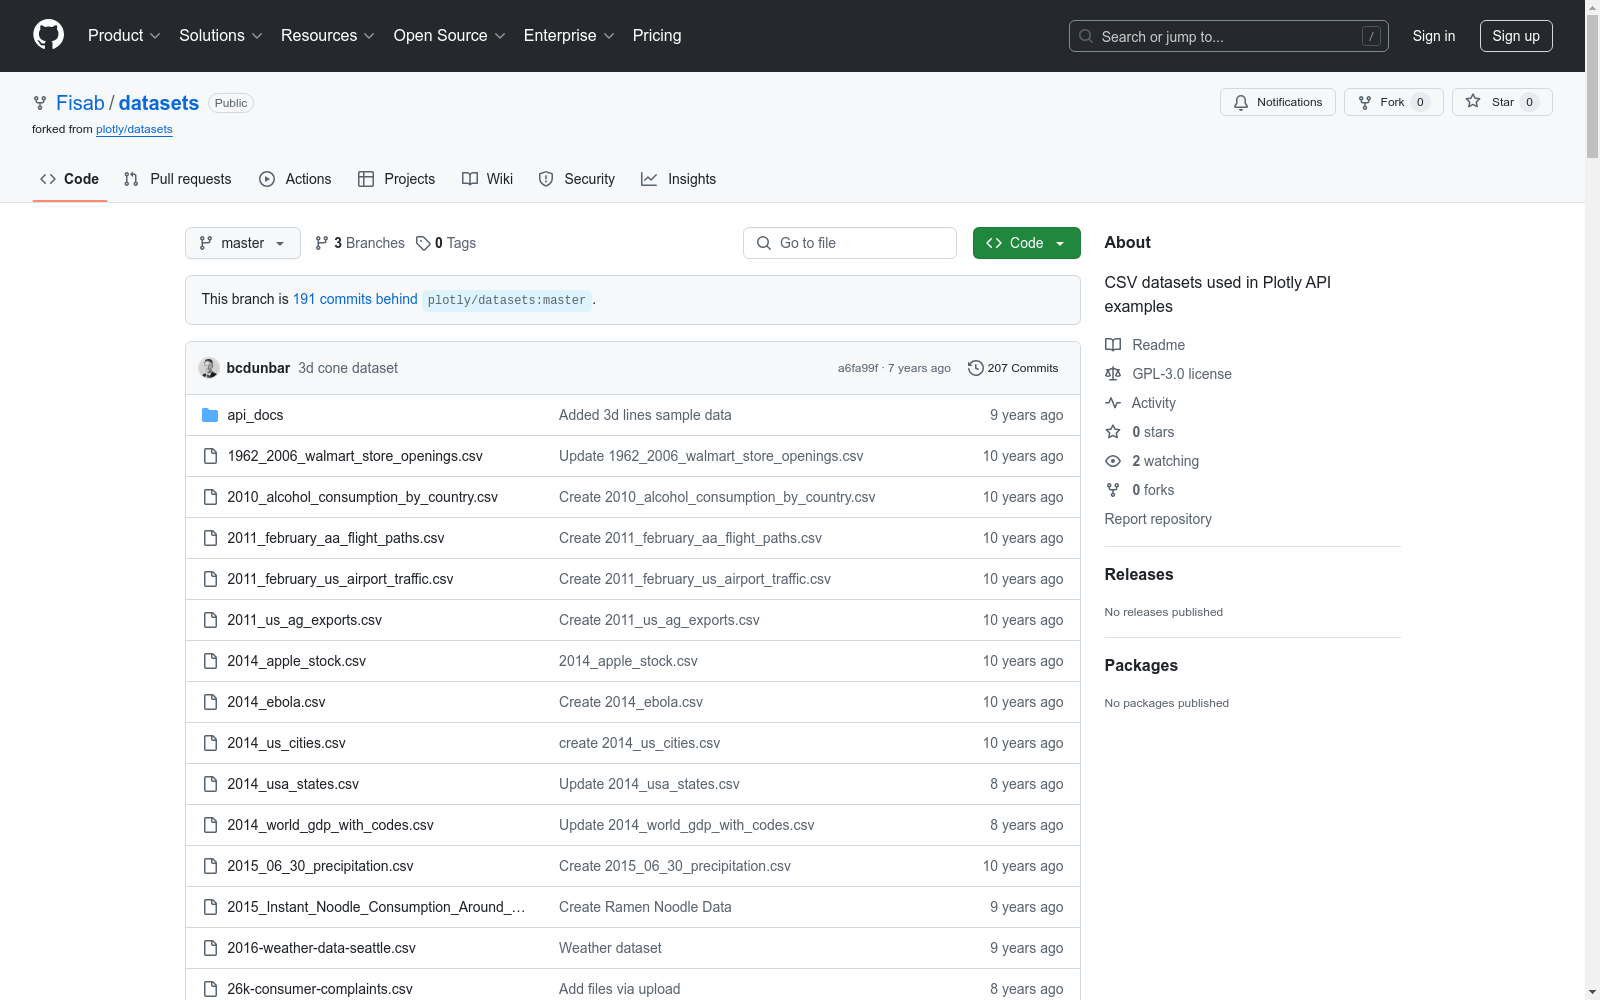Click file icon beside 2014_ebola.csv
1600x1000 pixels.
pyautogui.click(x=210, y=702)
